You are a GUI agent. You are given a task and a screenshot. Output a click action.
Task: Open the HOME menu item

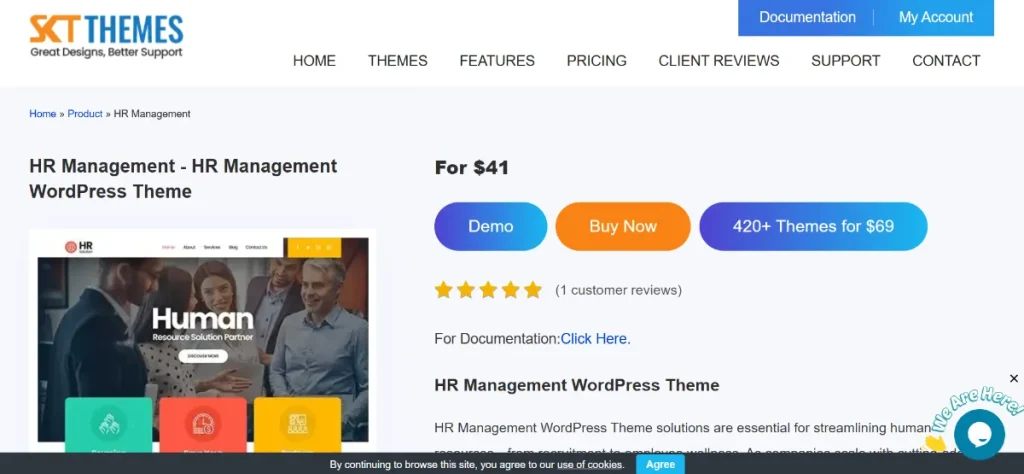314,61
